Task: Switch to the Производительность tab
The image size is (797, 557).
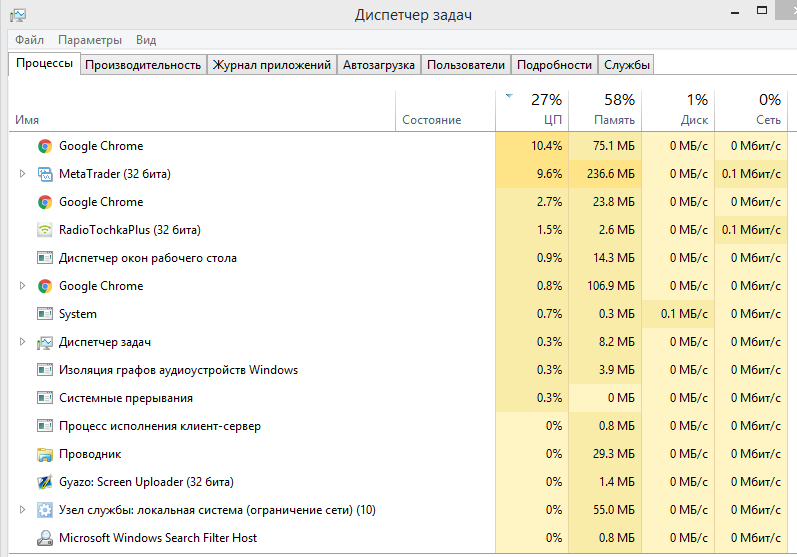Action: [143, 65]
